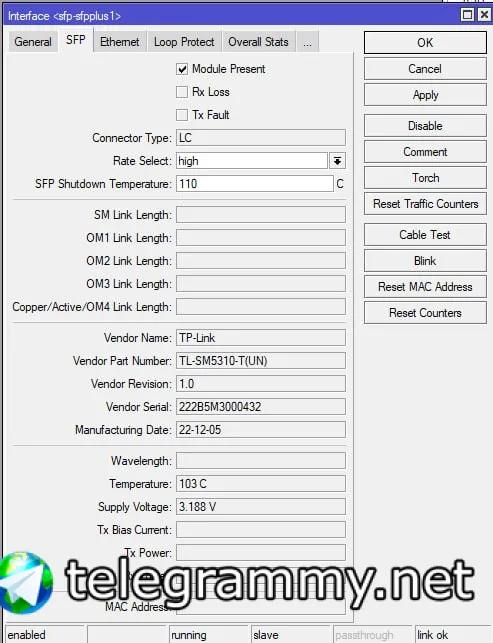Image resolution: width=493 pixels, height=643 pixels.
Task: Show more tabs with the ellipsis
Action: (x=307, y=41)
